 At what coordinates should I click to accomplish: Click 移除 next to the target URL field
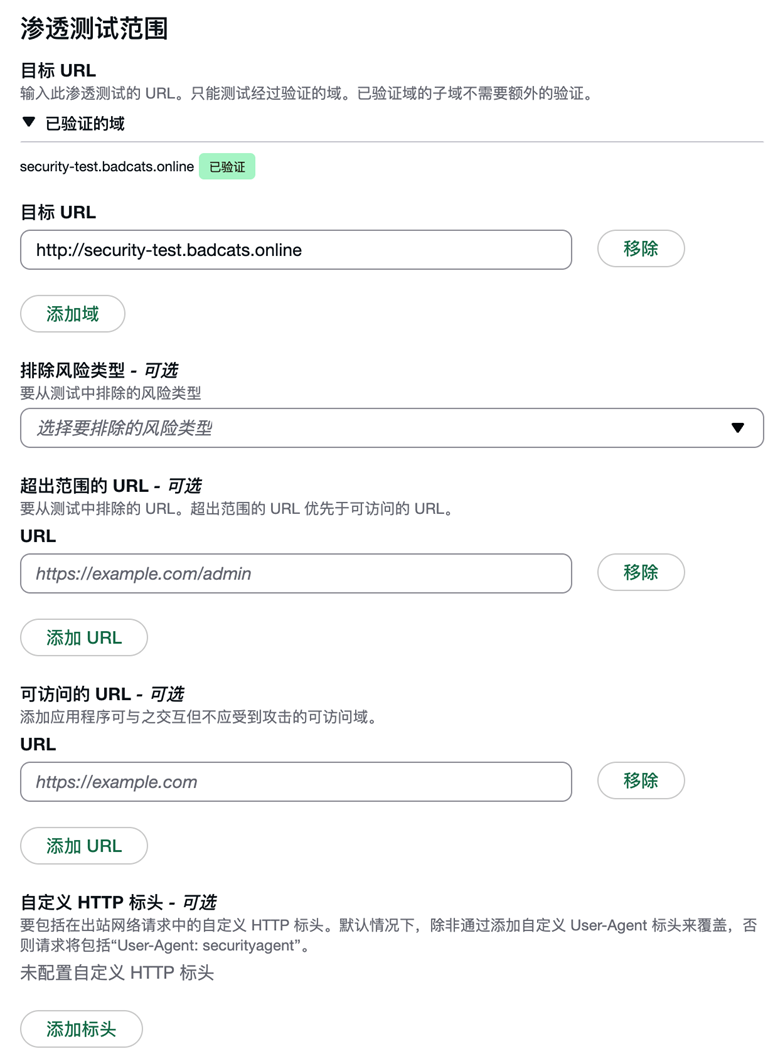pos(641,248)
